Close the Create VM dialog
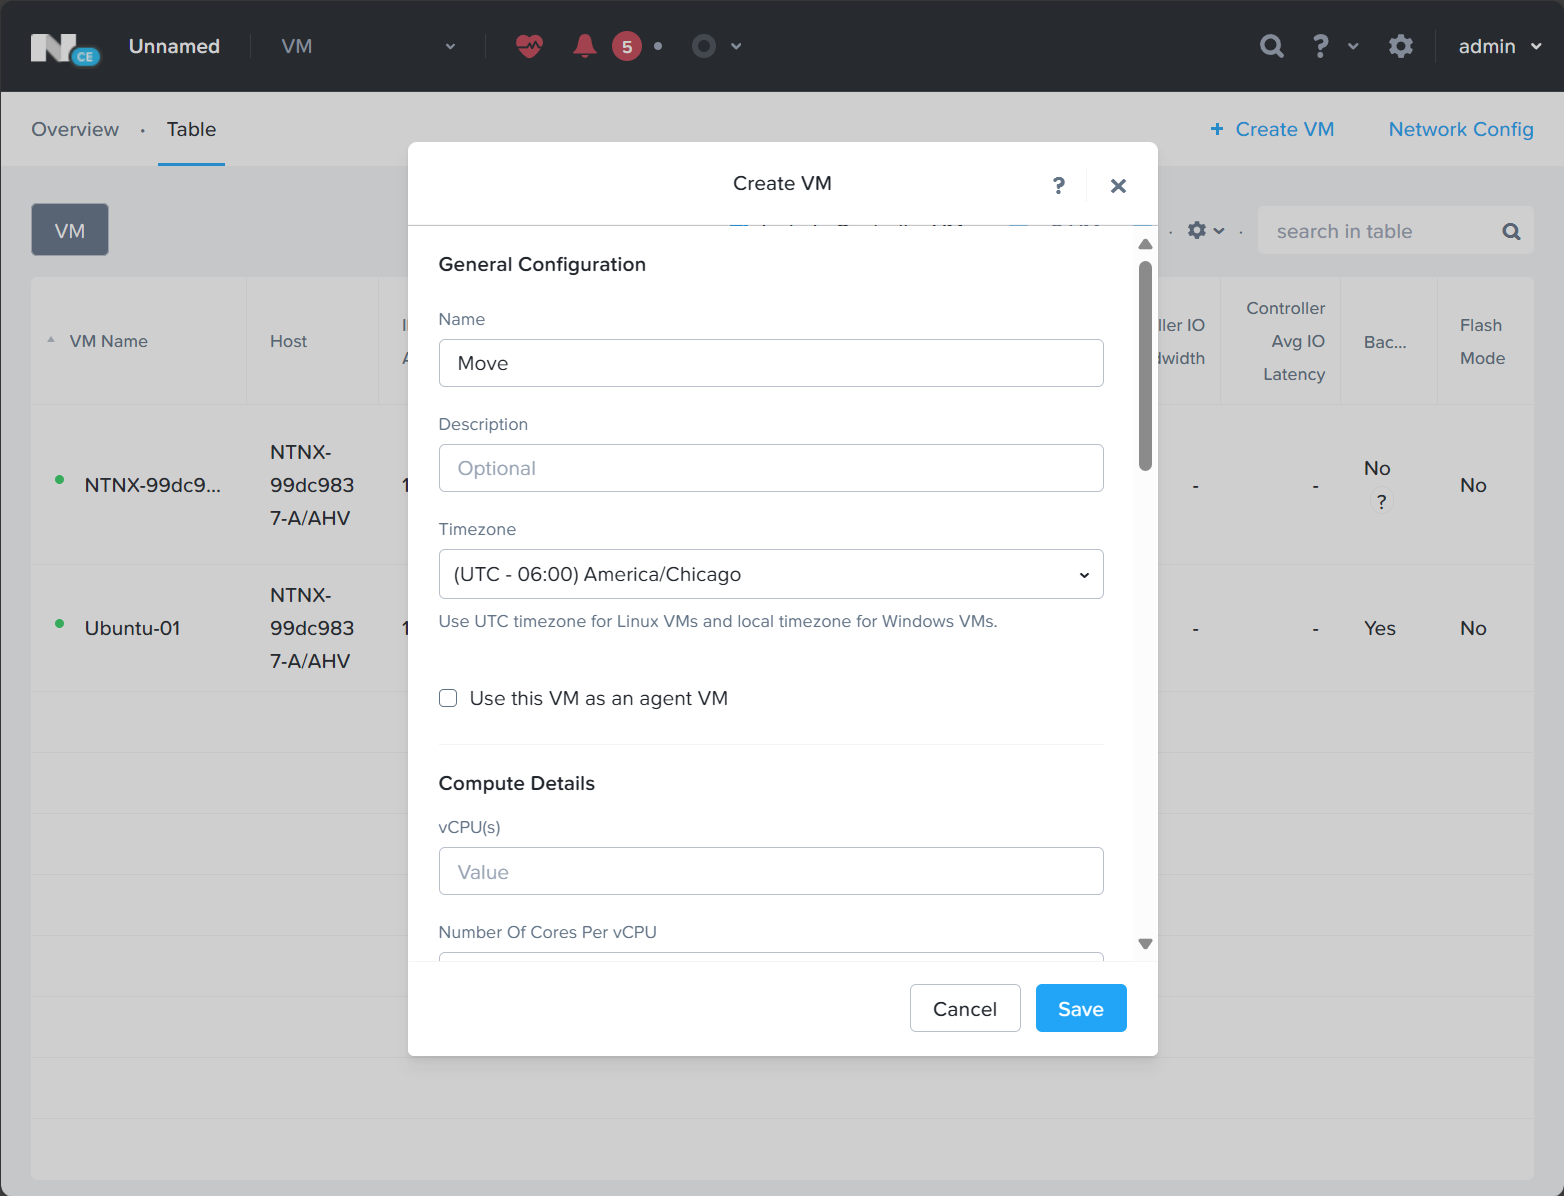The image size is (1564, 1196). click(x=1118, y=186)
